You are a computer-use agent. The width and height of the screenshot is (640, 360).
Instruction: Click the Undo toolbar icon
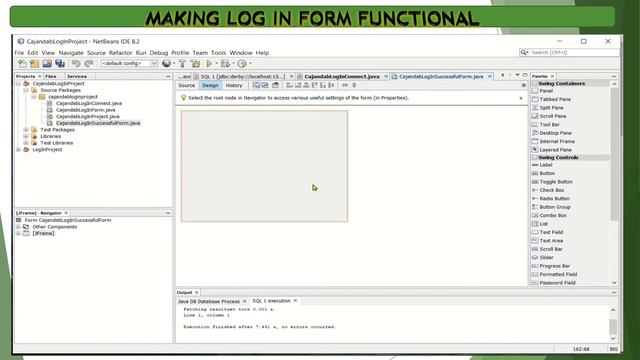(x=76, y=63)
